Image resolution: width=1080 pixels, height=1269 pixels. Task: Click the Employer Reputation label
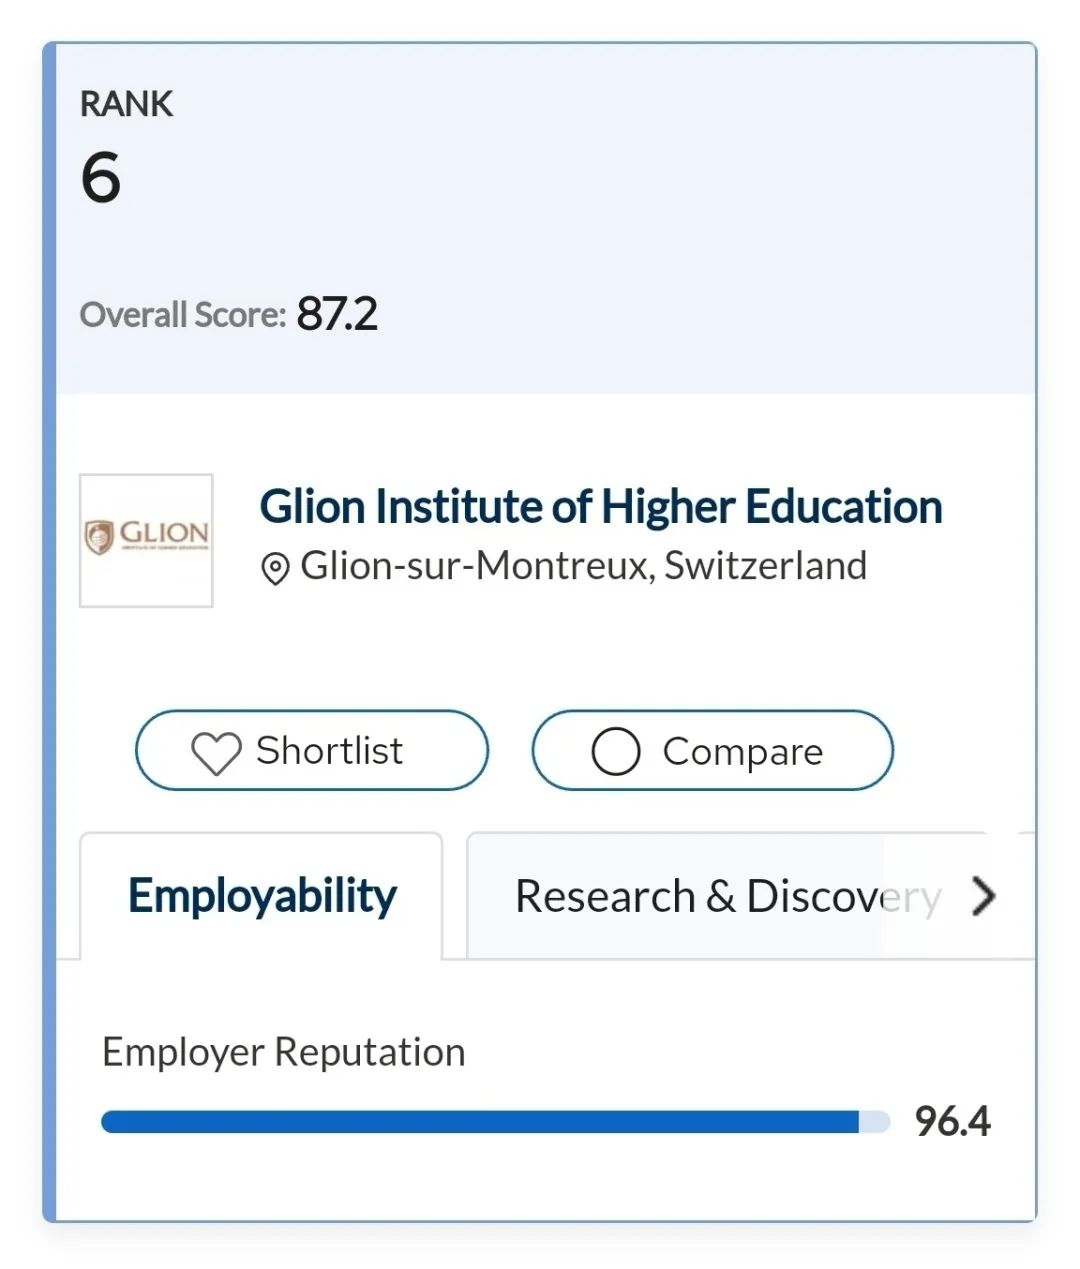284,1052
